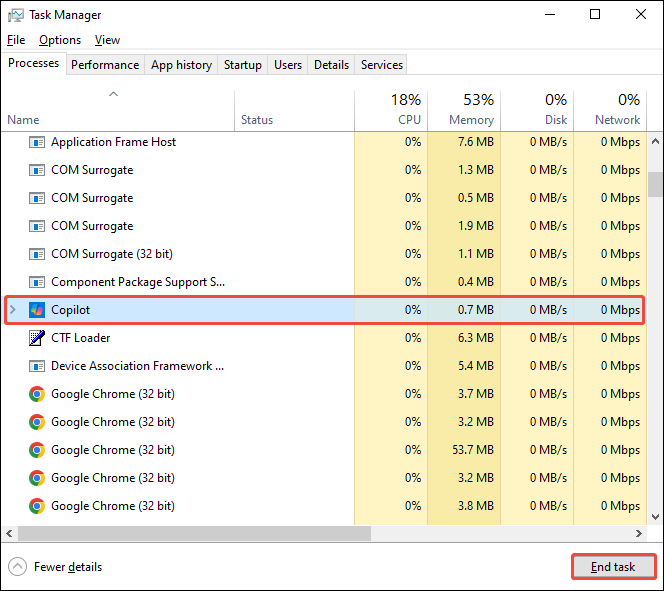This screenshot has height=591, width=664.
Task: Click the Chrome icon beside 3.7 MB row
Action: [37, 394]
